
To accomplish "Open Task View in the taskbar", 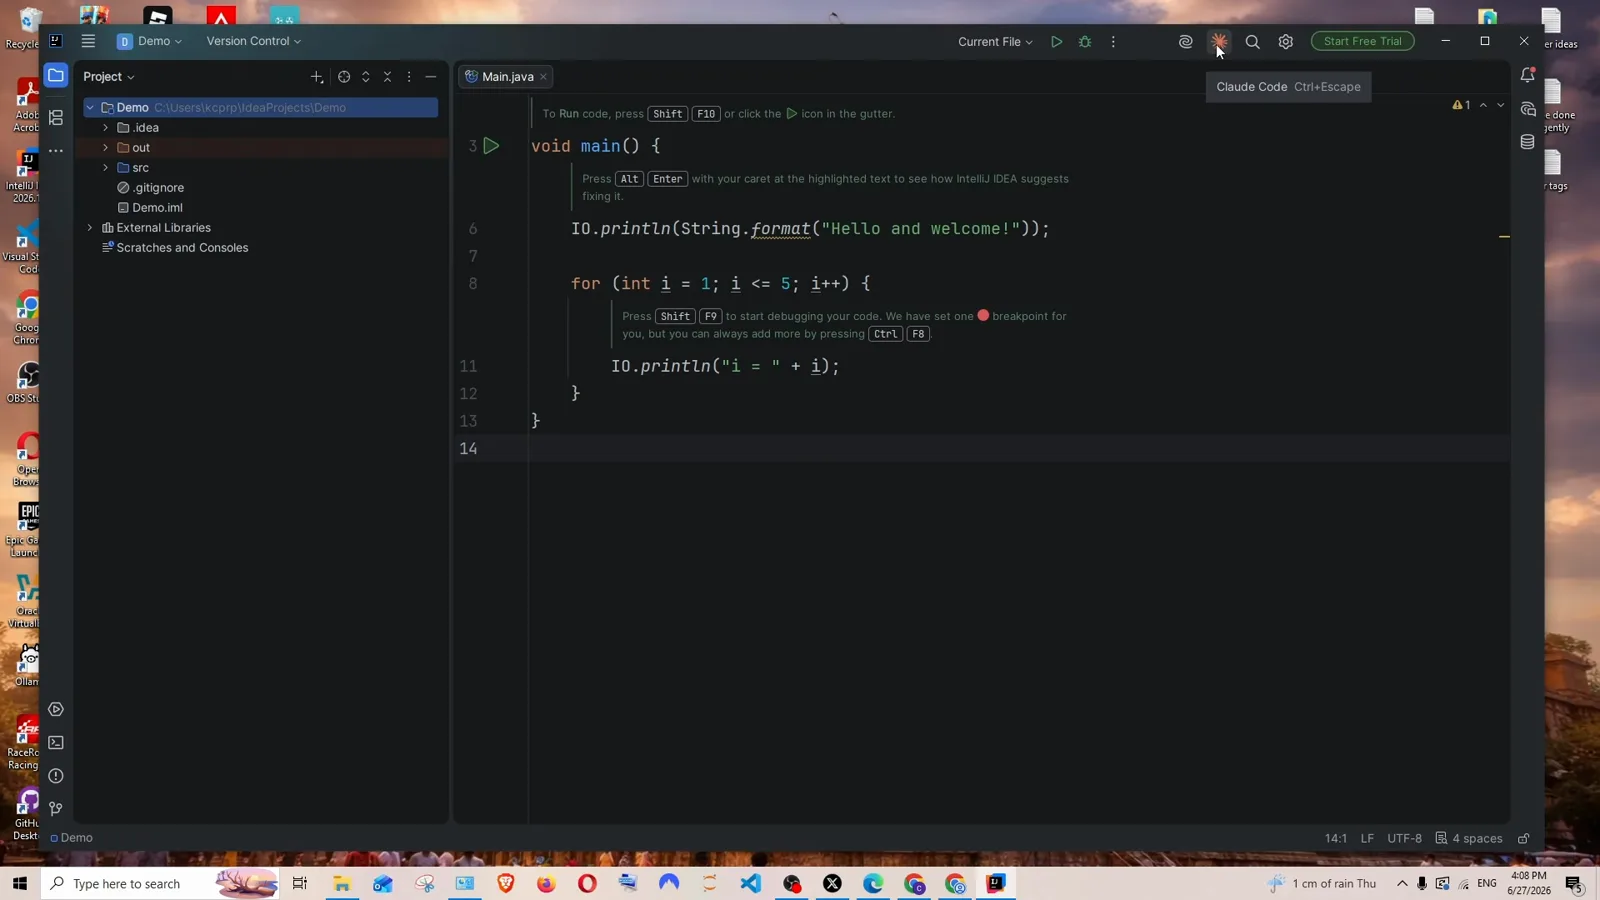I will 299,883.
